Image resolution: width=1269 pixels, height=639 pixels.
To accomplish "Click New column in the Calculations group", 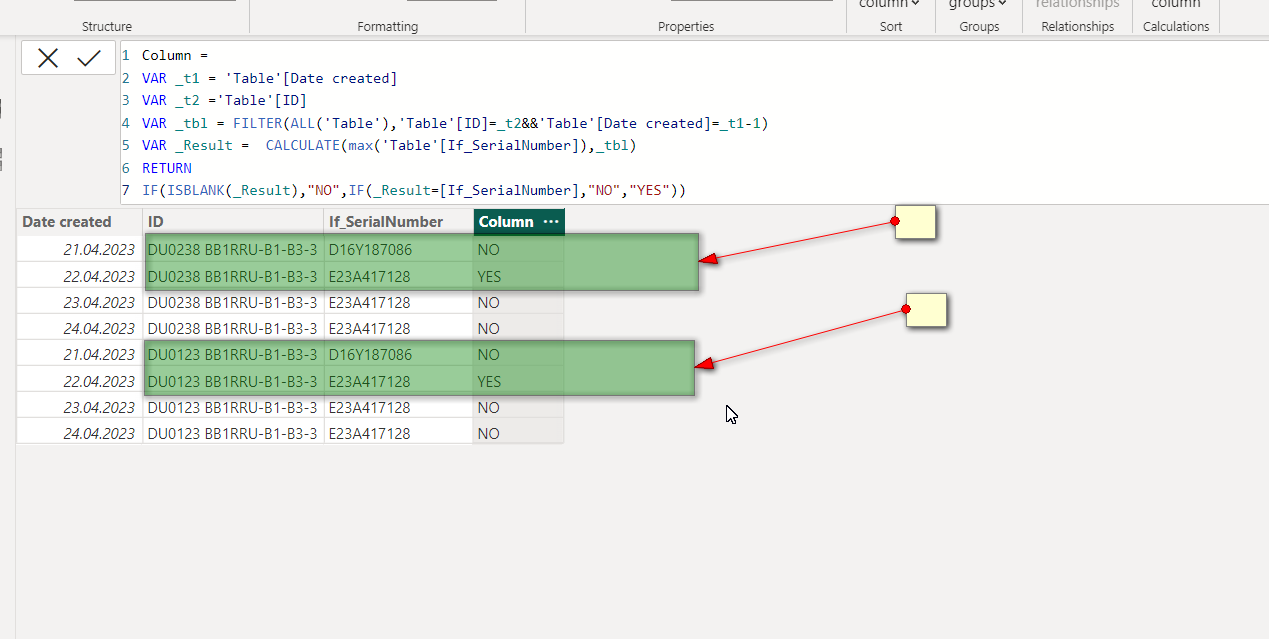I will click(x=1176, y=5).
